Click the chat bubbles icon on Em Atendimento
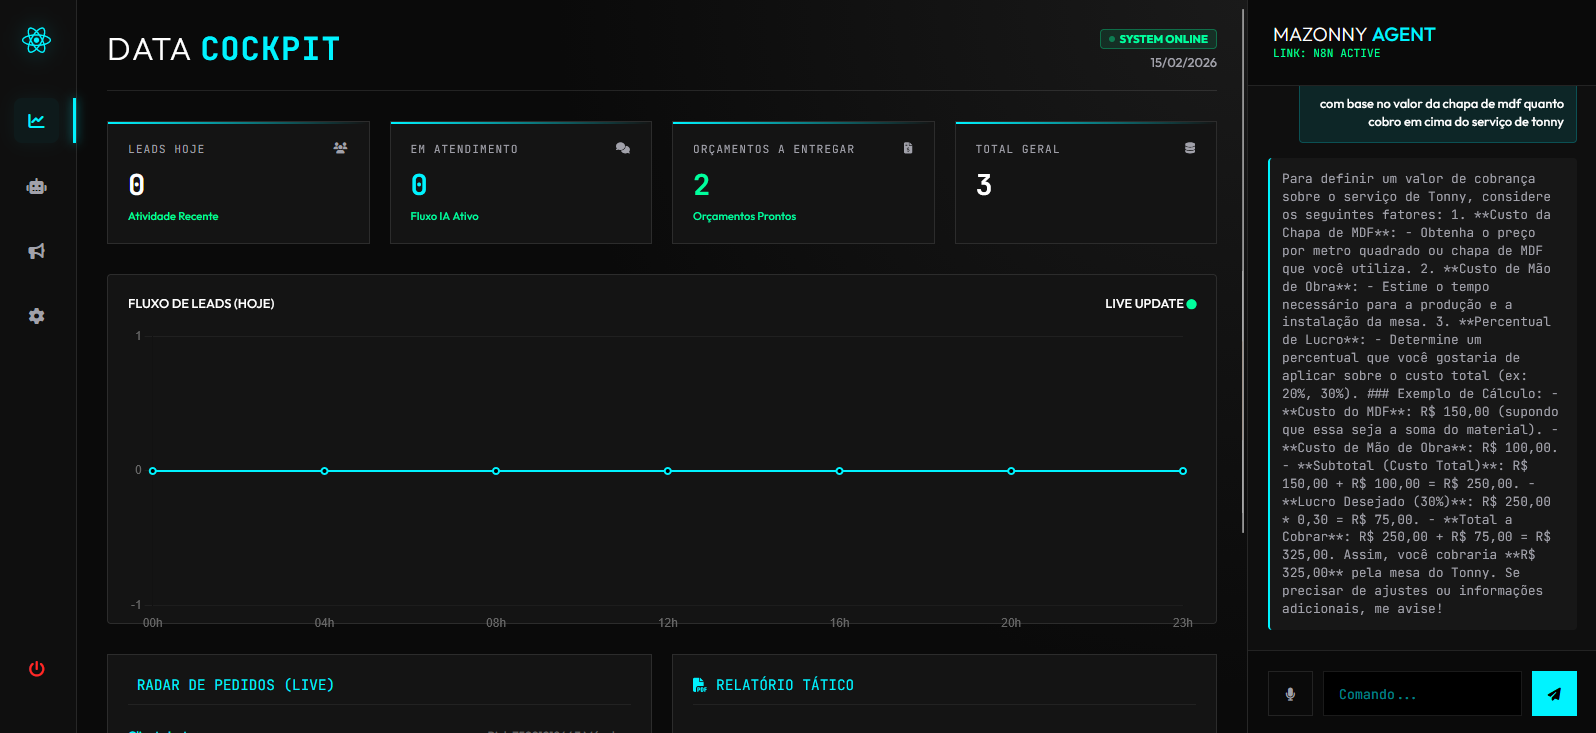 [x=623, y=148]
